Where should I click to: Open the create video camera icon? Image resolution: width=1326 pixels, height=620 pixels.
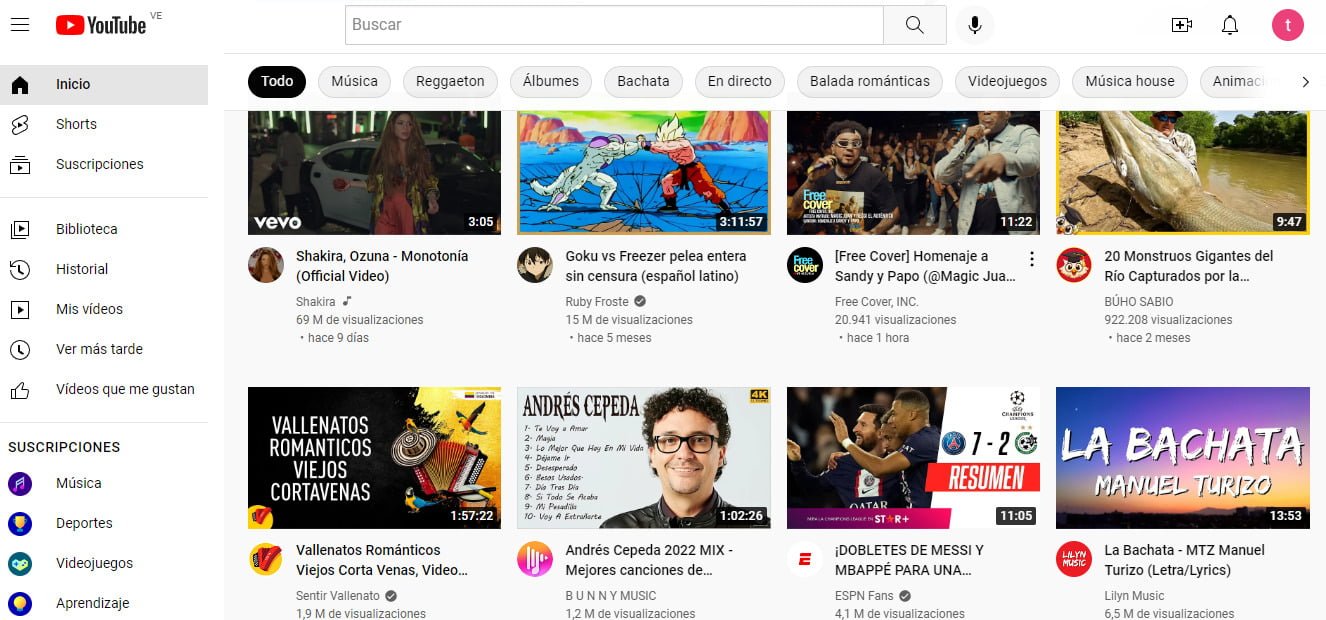pyautogui.click(x=1182, y=25)
